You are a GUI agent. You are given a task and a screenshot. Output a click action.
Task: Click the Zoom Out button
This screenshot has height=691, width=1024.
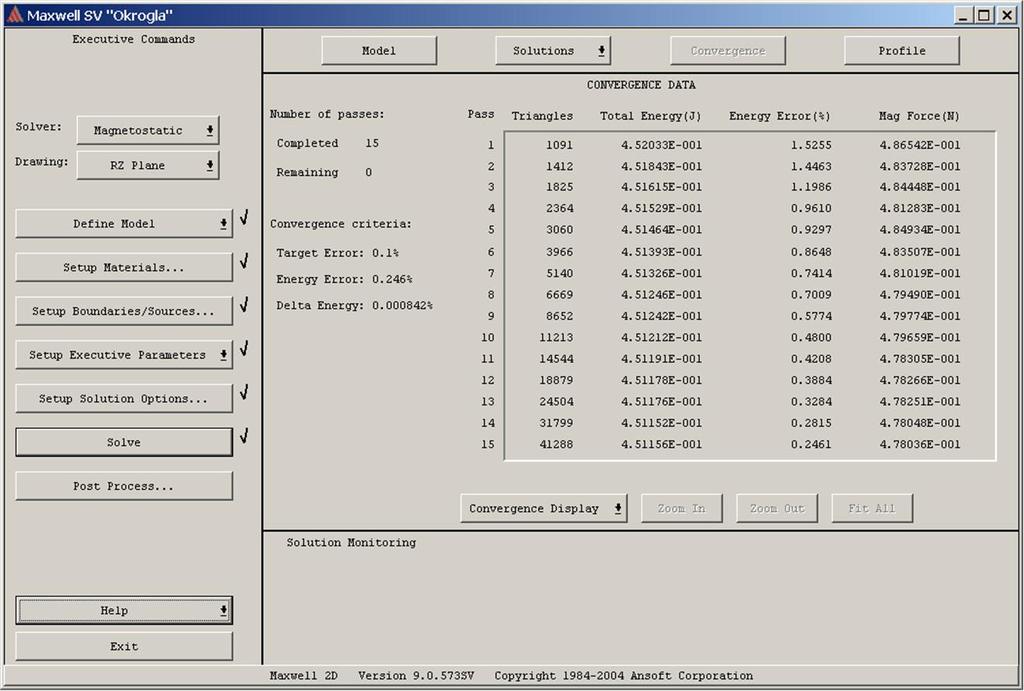point(776,508)
